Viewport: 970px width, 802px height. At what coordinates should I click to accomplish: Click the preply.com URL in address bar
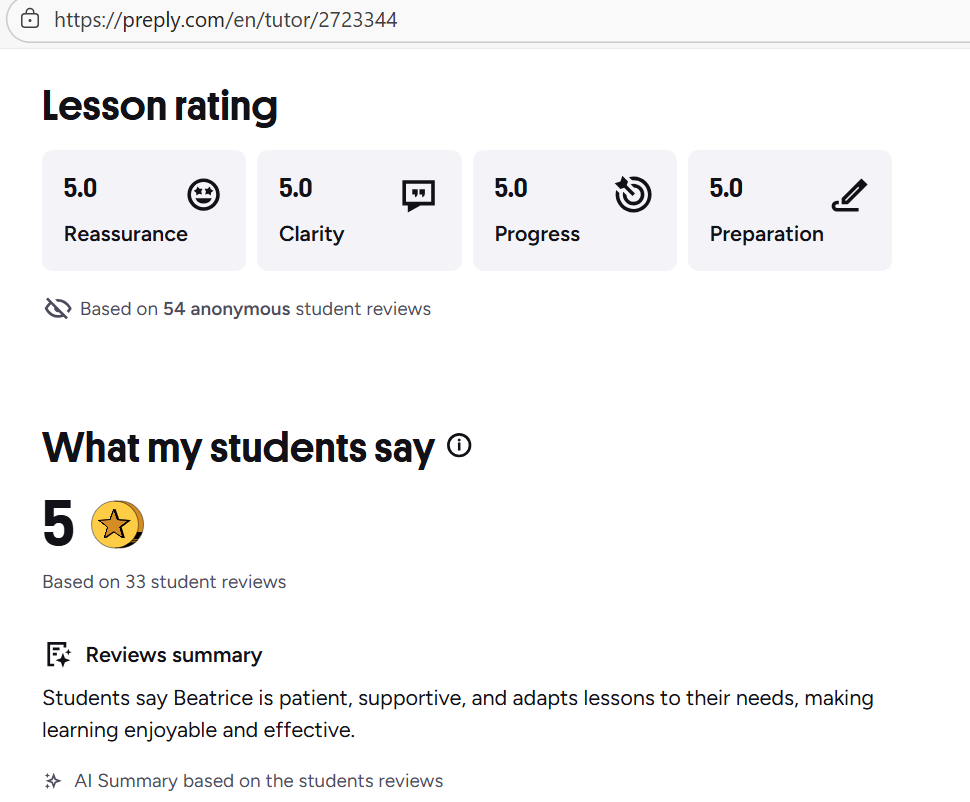(x=225, y=19)
